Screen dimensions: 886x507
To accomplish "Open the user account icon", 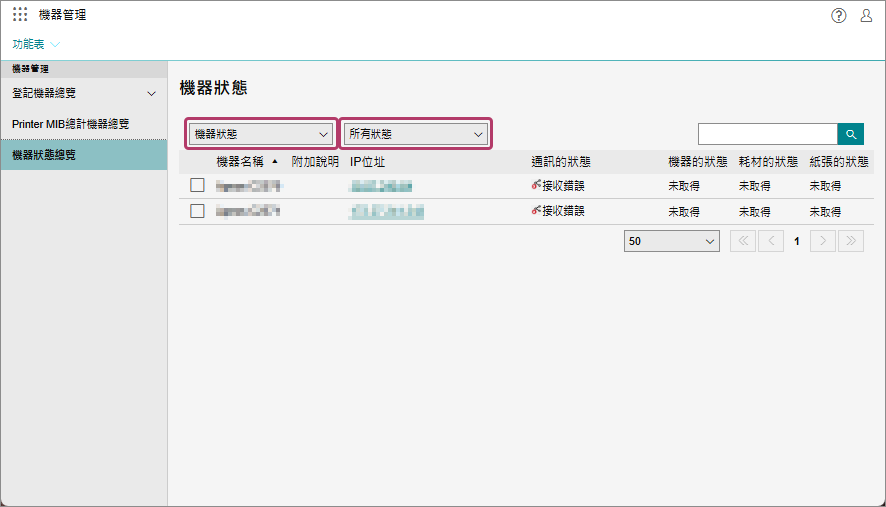I will [x=866, y=15].
